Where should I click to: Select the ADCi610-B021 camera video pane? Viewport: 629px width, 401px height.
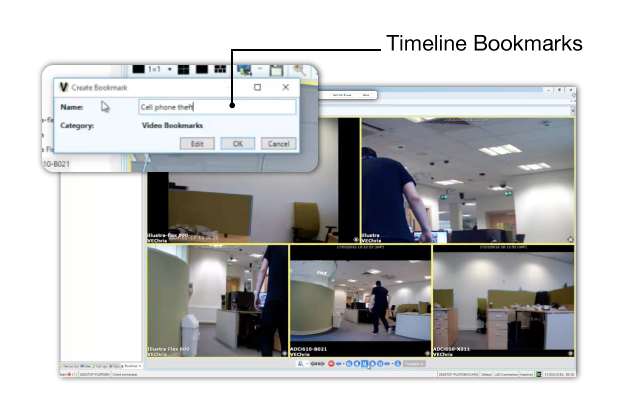360,300
